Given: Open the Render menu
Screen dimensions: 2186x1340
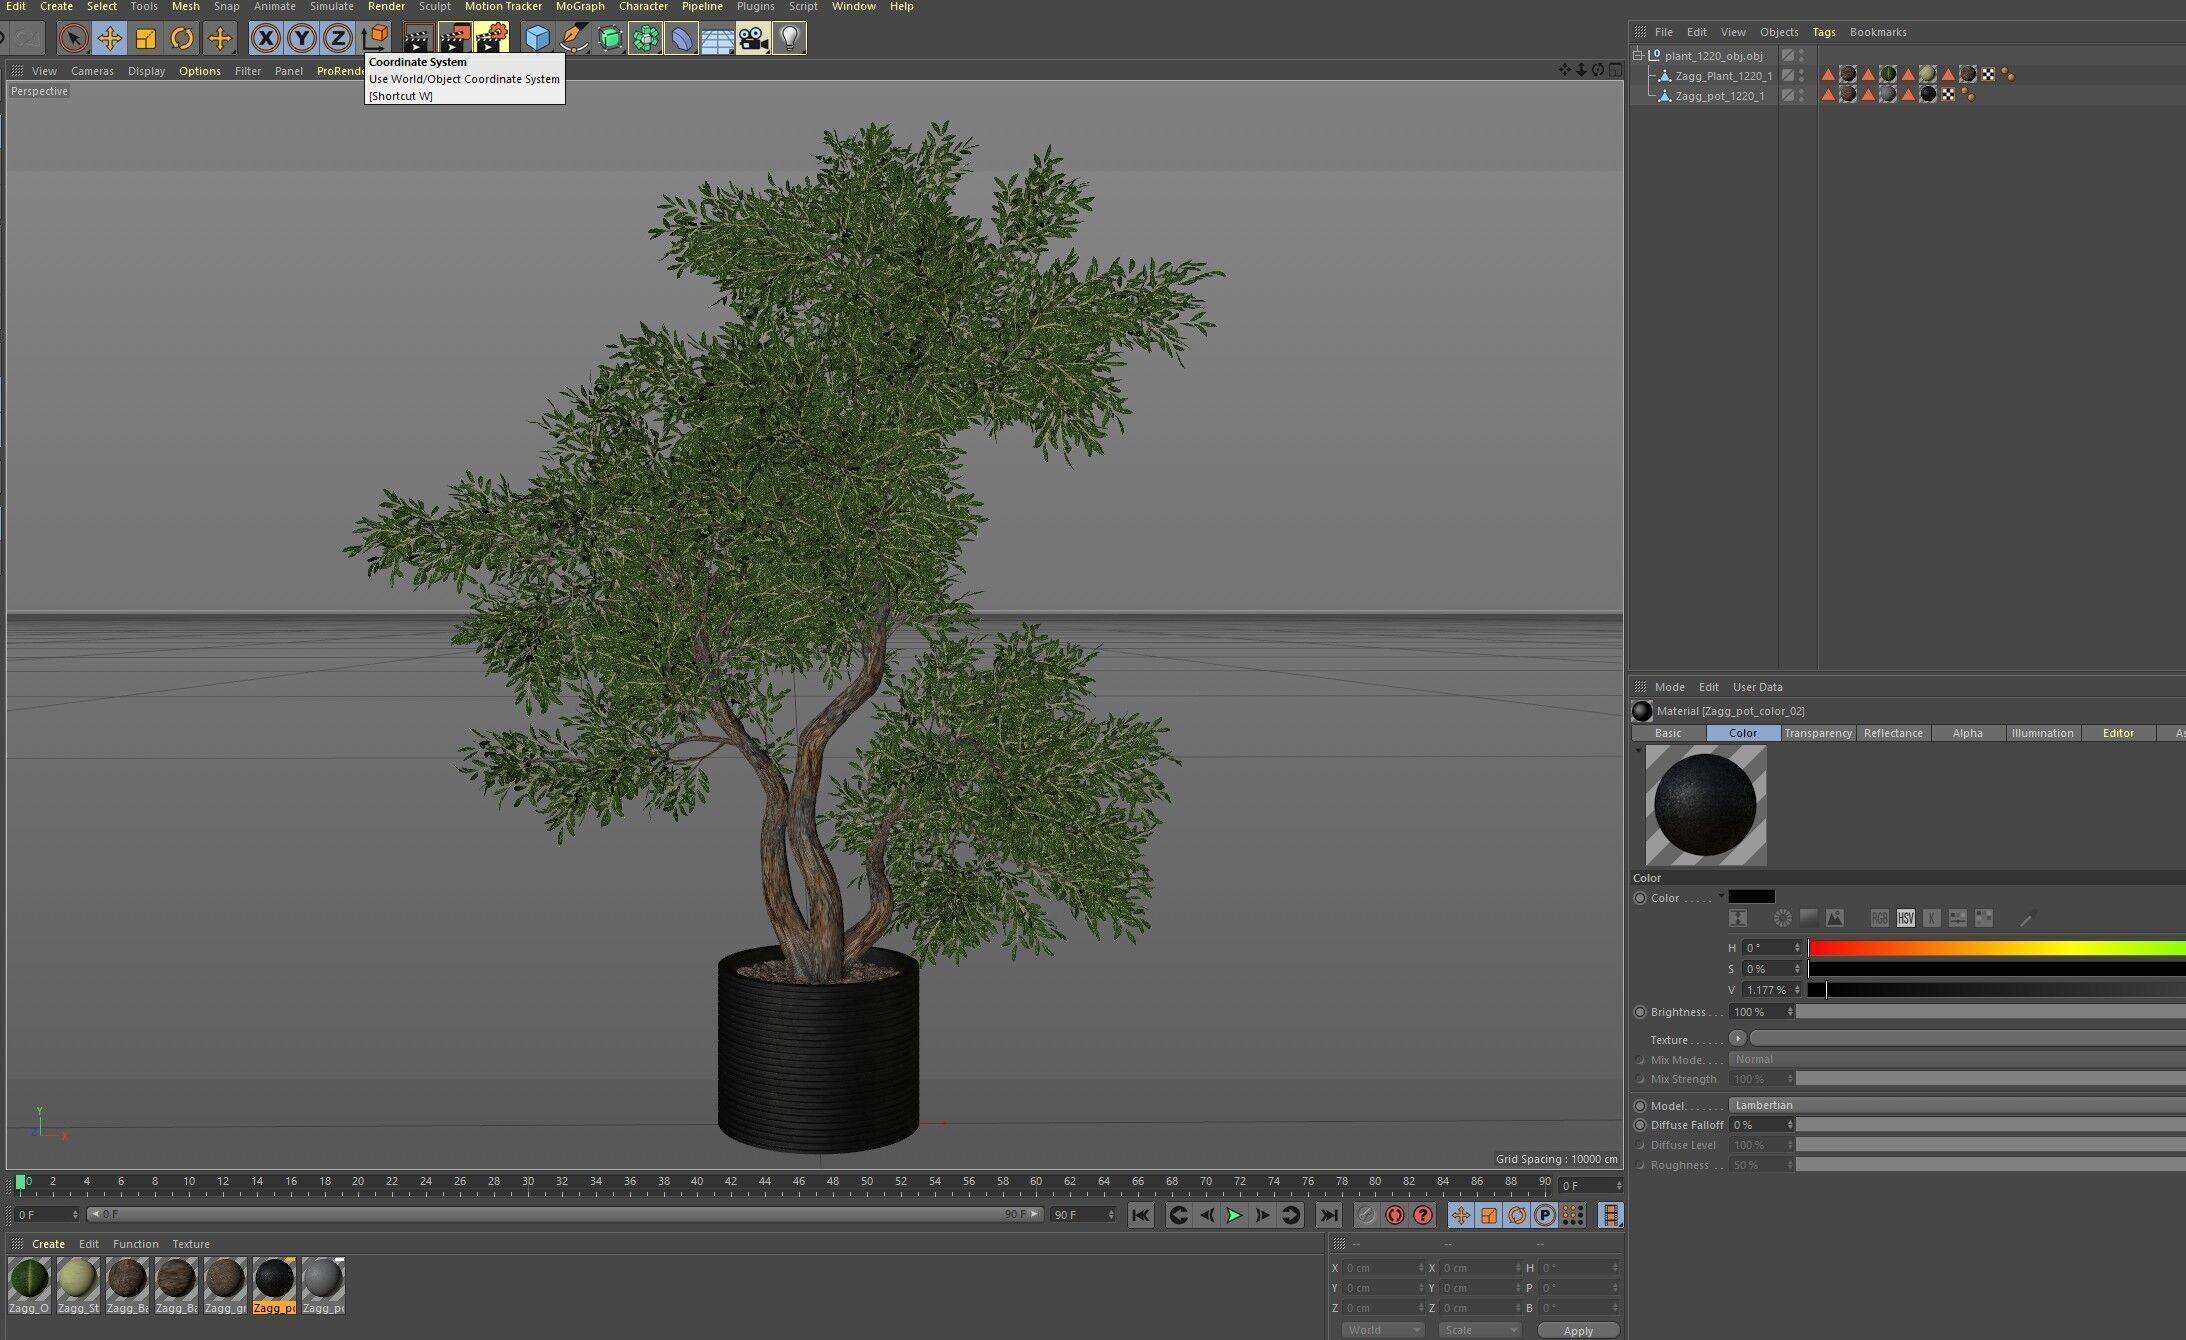Looking at the screenshot, I should (386, 7).
